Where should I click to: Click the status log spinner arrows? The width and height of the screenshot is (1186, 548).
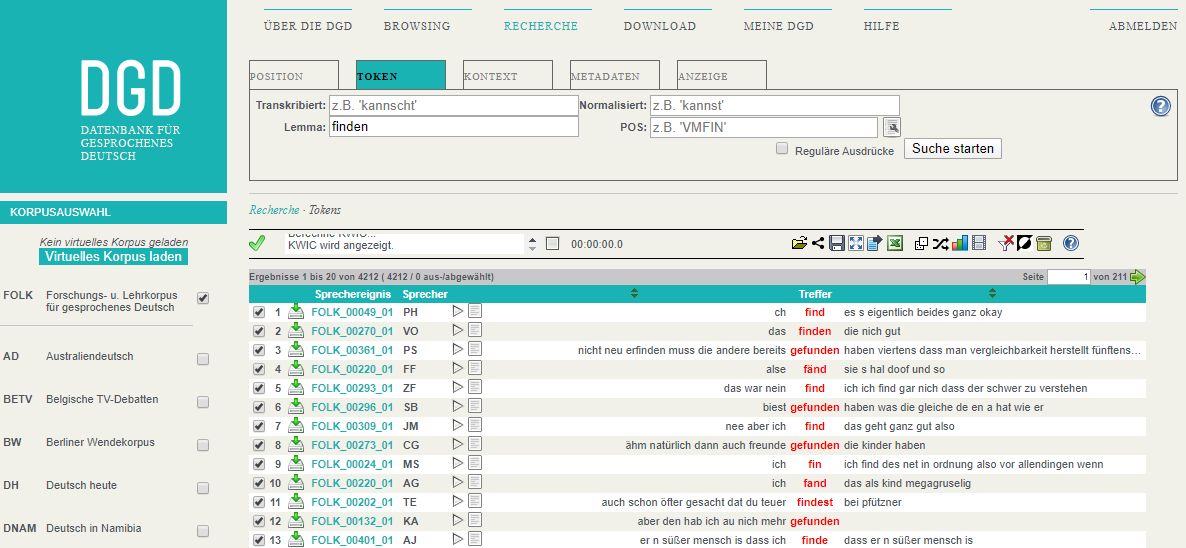(x=532, y=243)
